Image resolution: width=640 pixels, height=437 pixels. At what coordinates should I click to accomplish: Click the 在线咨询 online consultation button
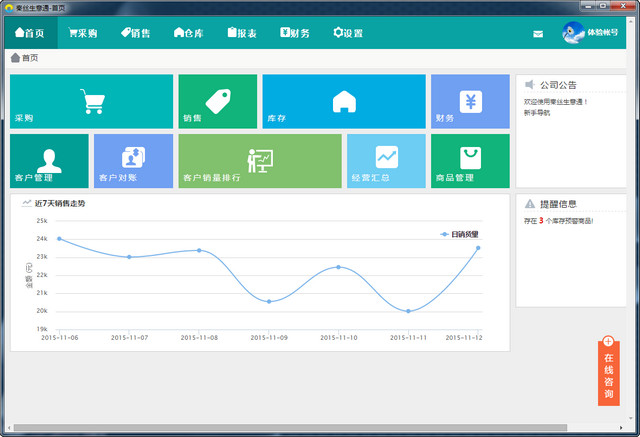(608, 373)
